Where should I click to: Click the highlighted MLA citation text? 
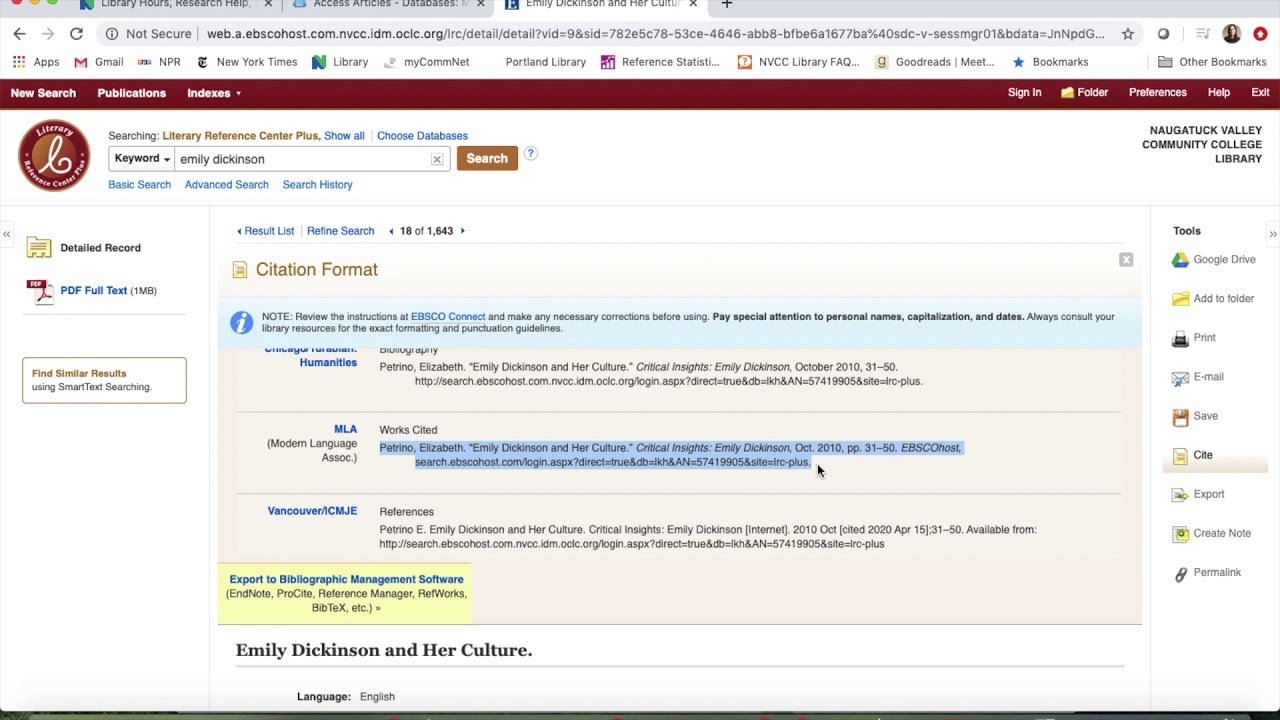click(670, 455)
